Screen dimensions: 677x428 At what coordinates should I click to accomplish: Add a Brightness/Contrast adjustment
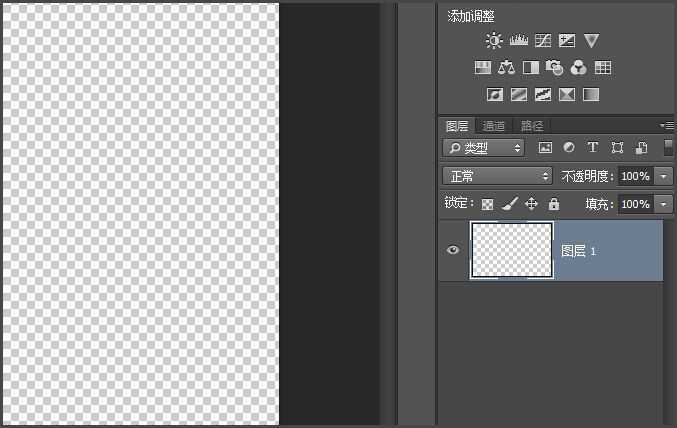494,41
